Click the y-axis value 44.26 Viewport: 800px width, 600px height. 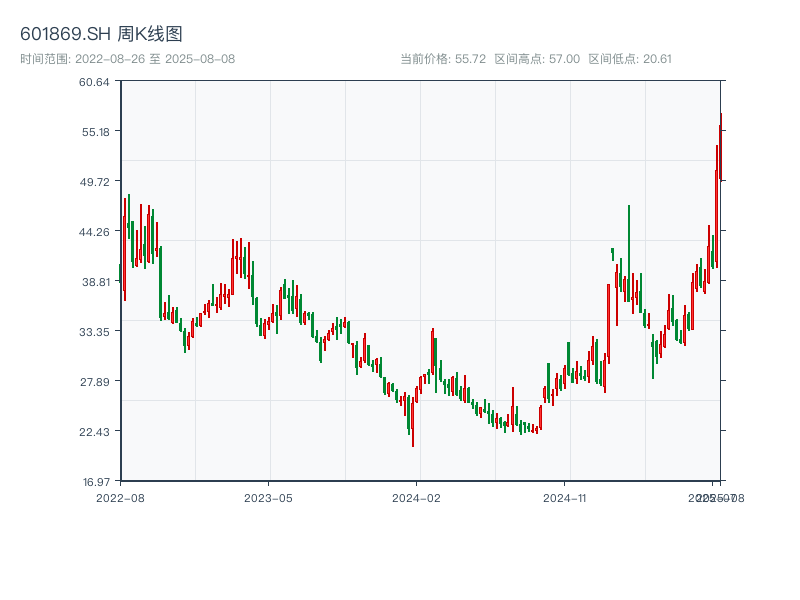tap(94, 232)
